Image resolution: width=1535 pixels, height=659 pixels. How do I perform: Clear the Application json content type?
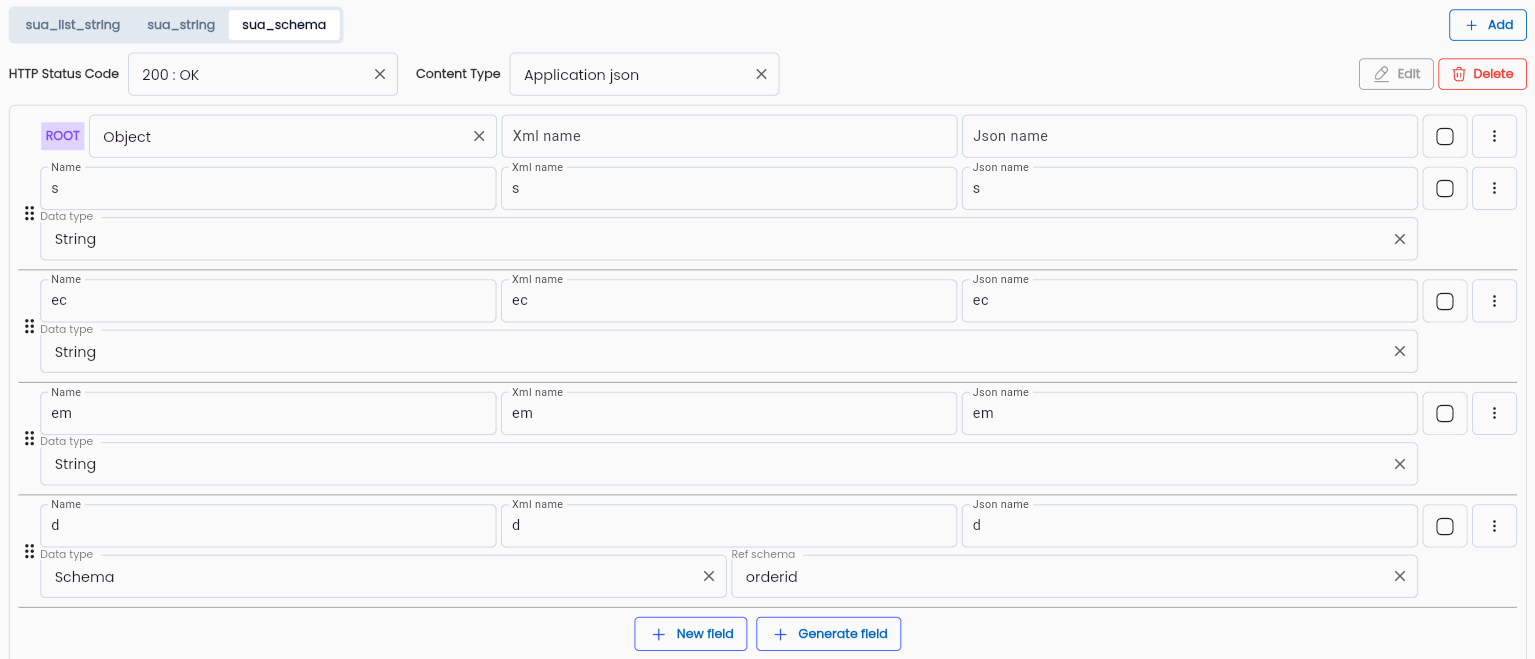pyautogui.click(x=761, y=74)
